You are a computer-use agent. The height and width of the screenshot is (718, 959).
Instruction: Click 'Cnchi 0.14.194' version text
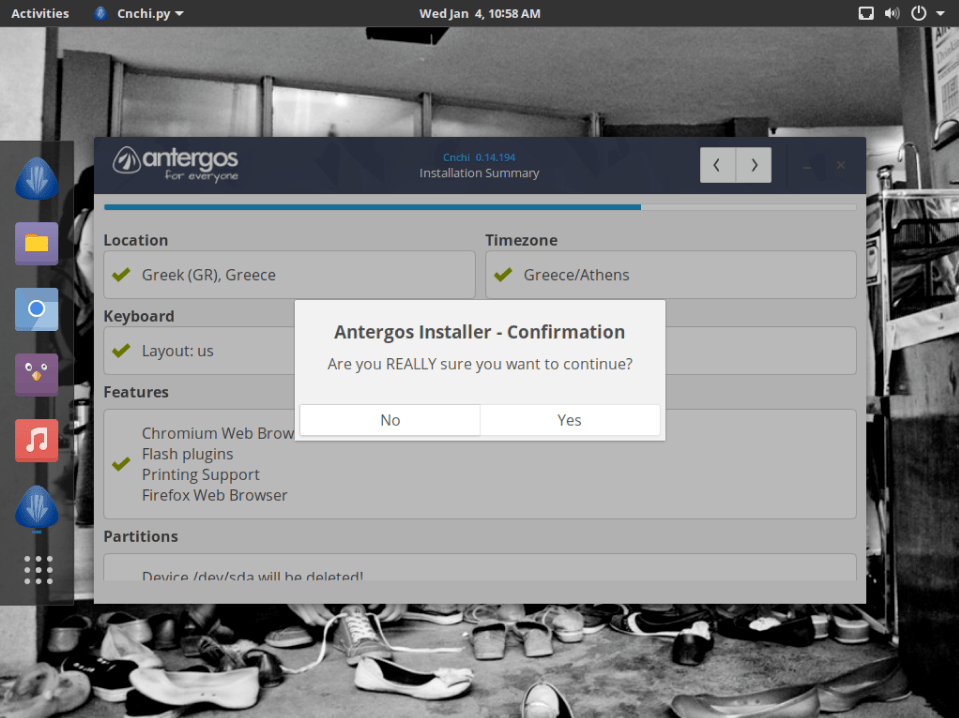pos(479,157)
